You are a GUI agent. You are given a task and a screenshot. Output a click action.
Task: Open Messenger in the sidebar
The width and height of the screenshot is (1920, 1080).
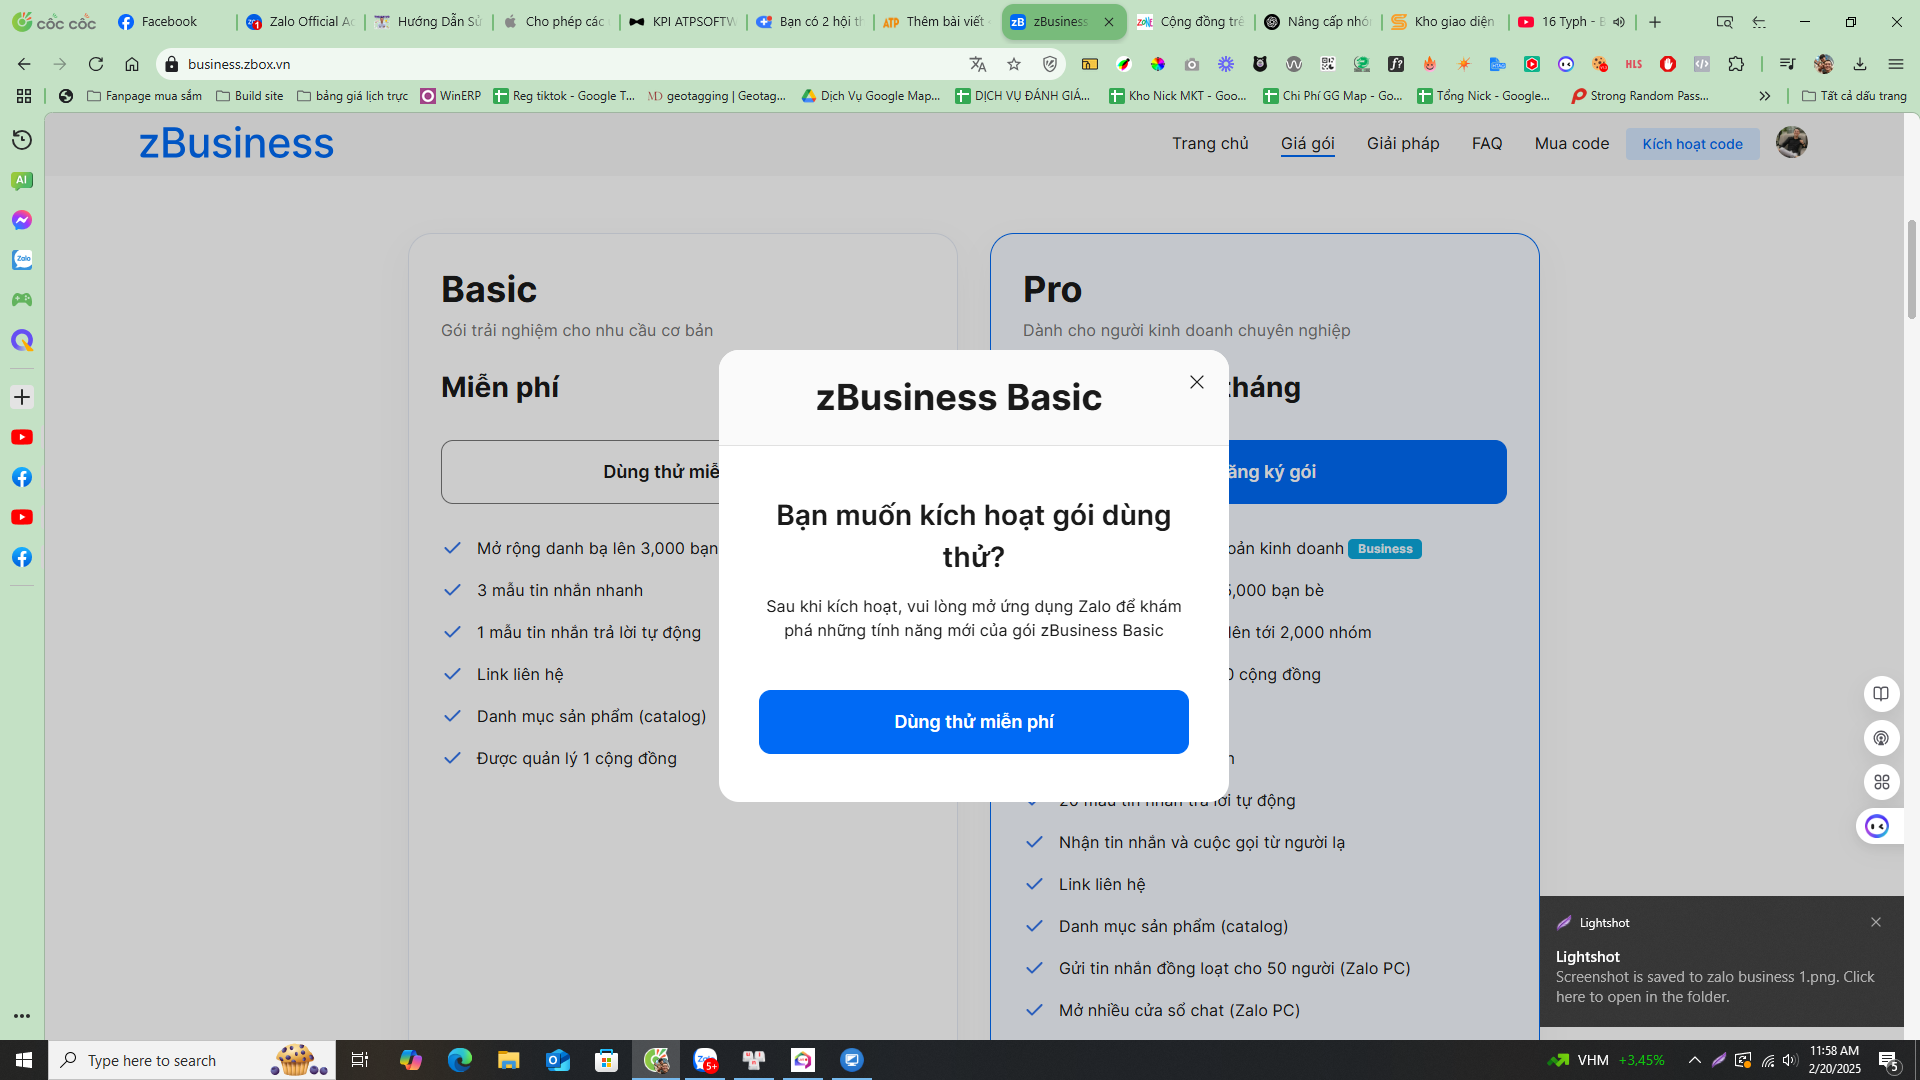click(22, 220)
